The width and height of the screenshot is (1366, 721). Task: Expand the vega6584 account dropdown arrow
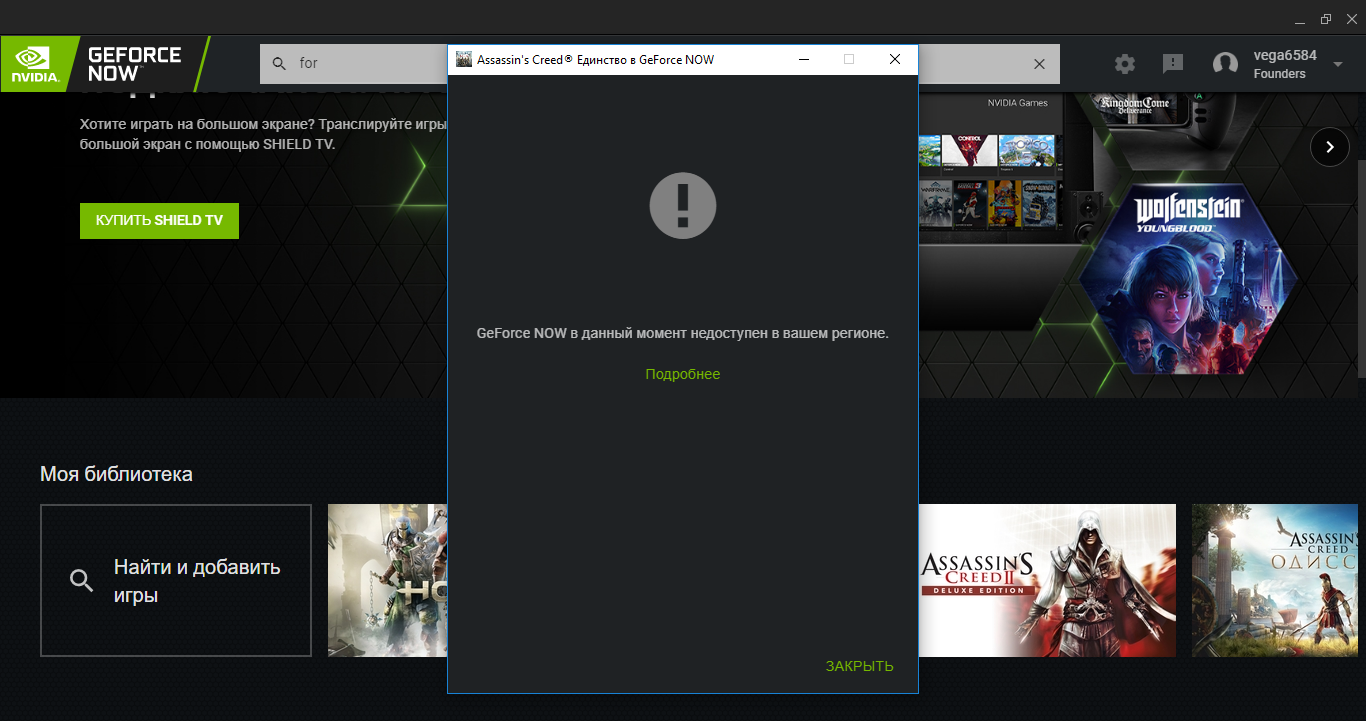[x=1338, y=64]
